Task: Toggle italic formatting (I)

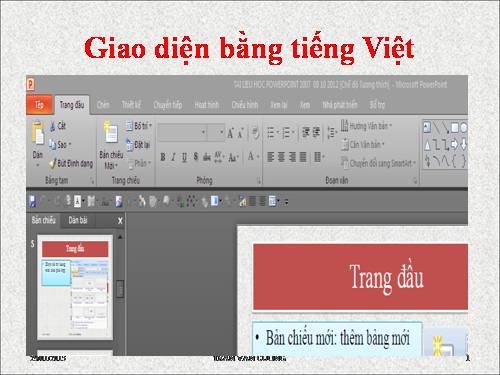Action: 173,157
